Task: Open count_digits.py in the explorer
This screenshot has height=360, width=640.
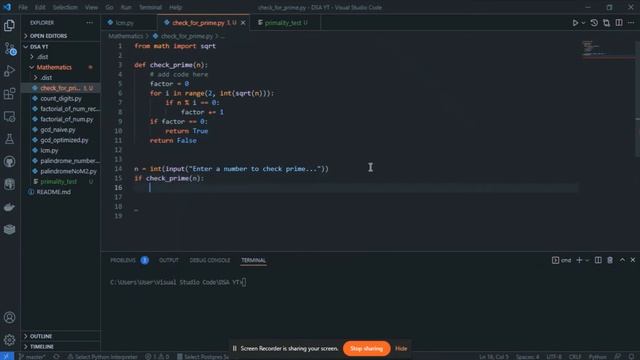Action: click(60, 98)
